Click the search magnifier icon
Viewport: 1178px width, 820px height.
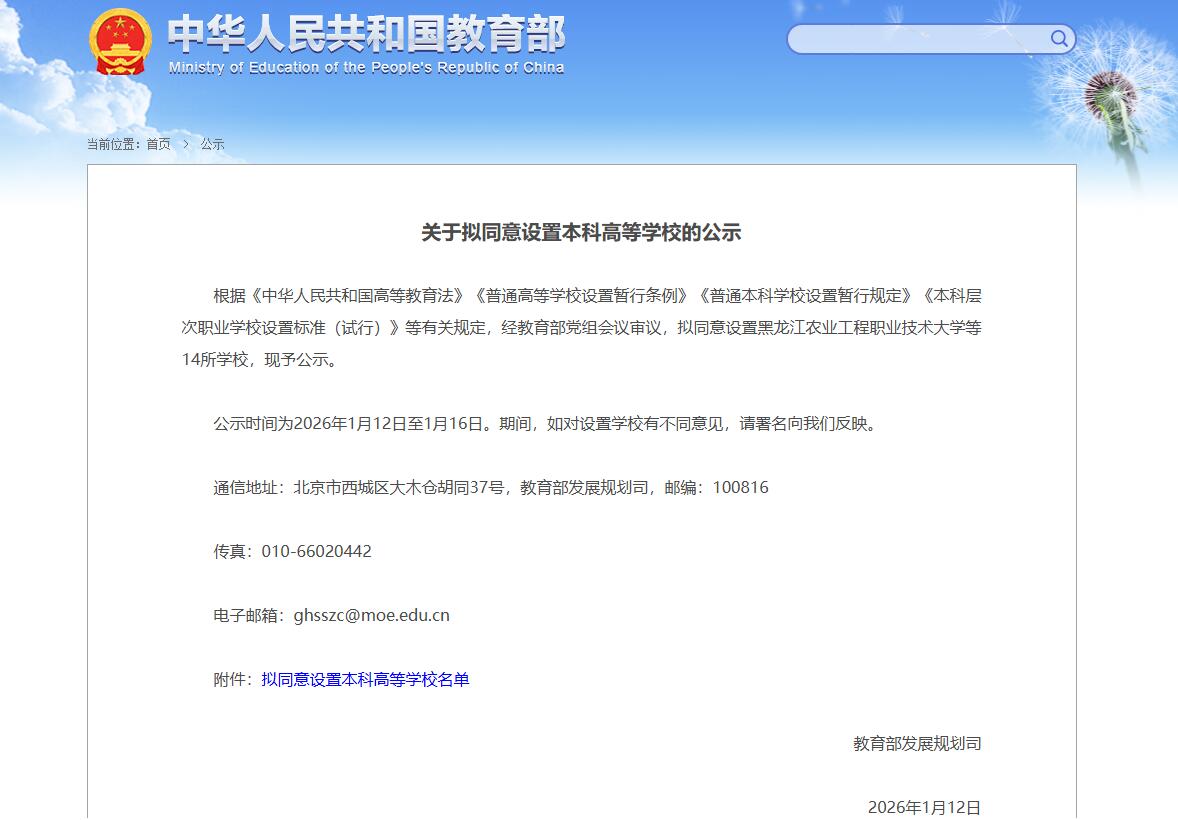(x=1058, y=39)
